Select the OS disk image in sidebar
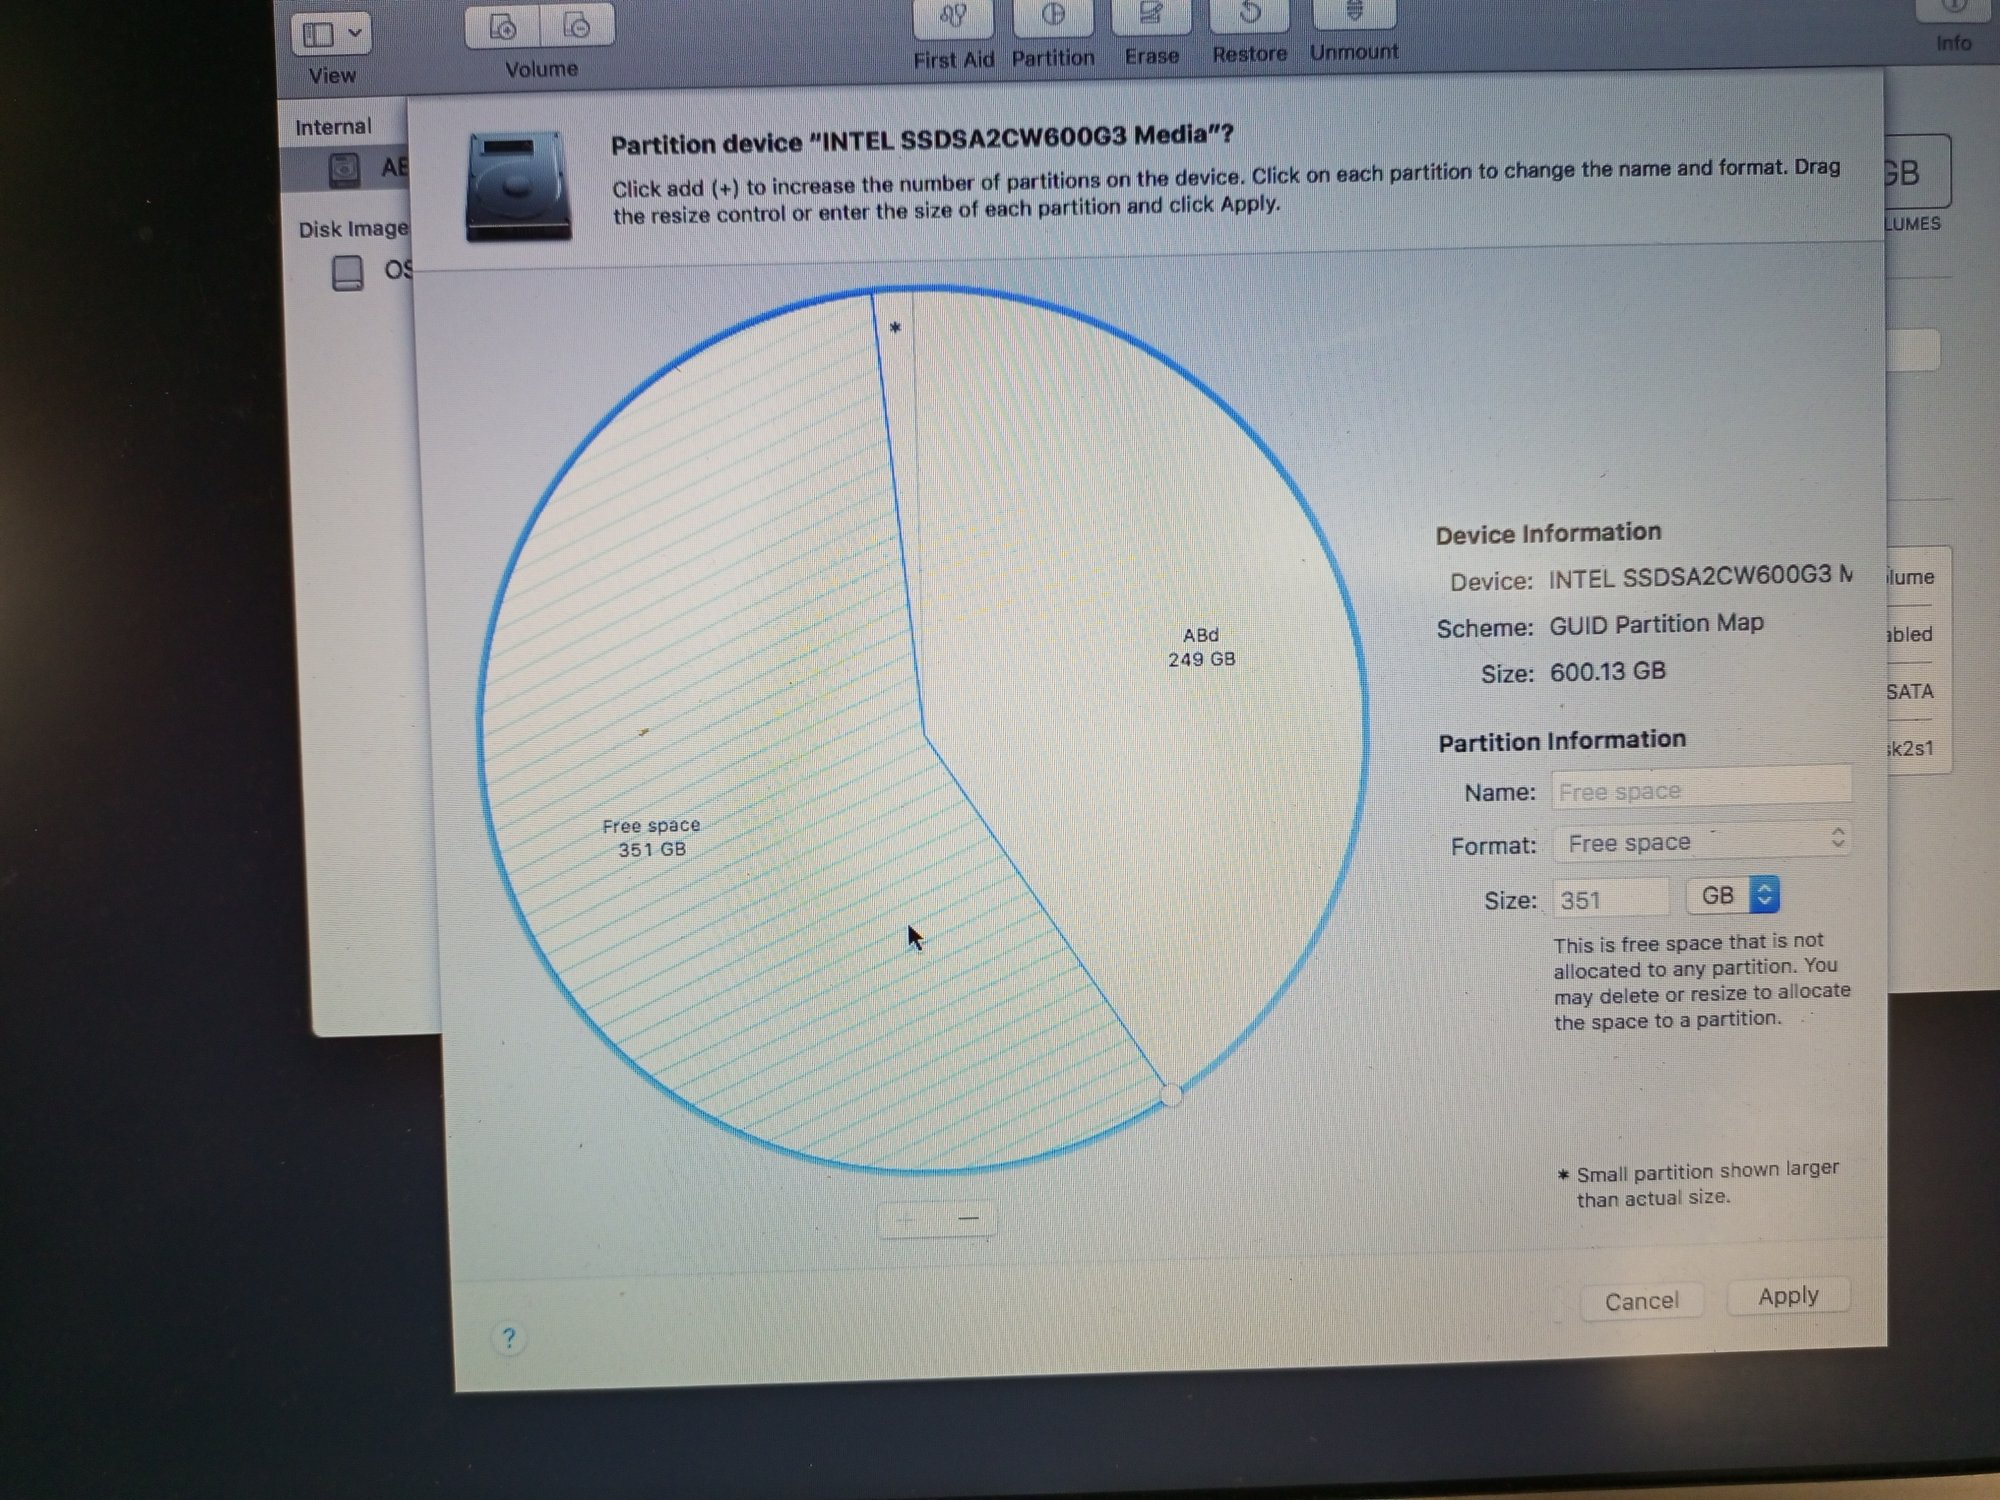 pos(371,271)
